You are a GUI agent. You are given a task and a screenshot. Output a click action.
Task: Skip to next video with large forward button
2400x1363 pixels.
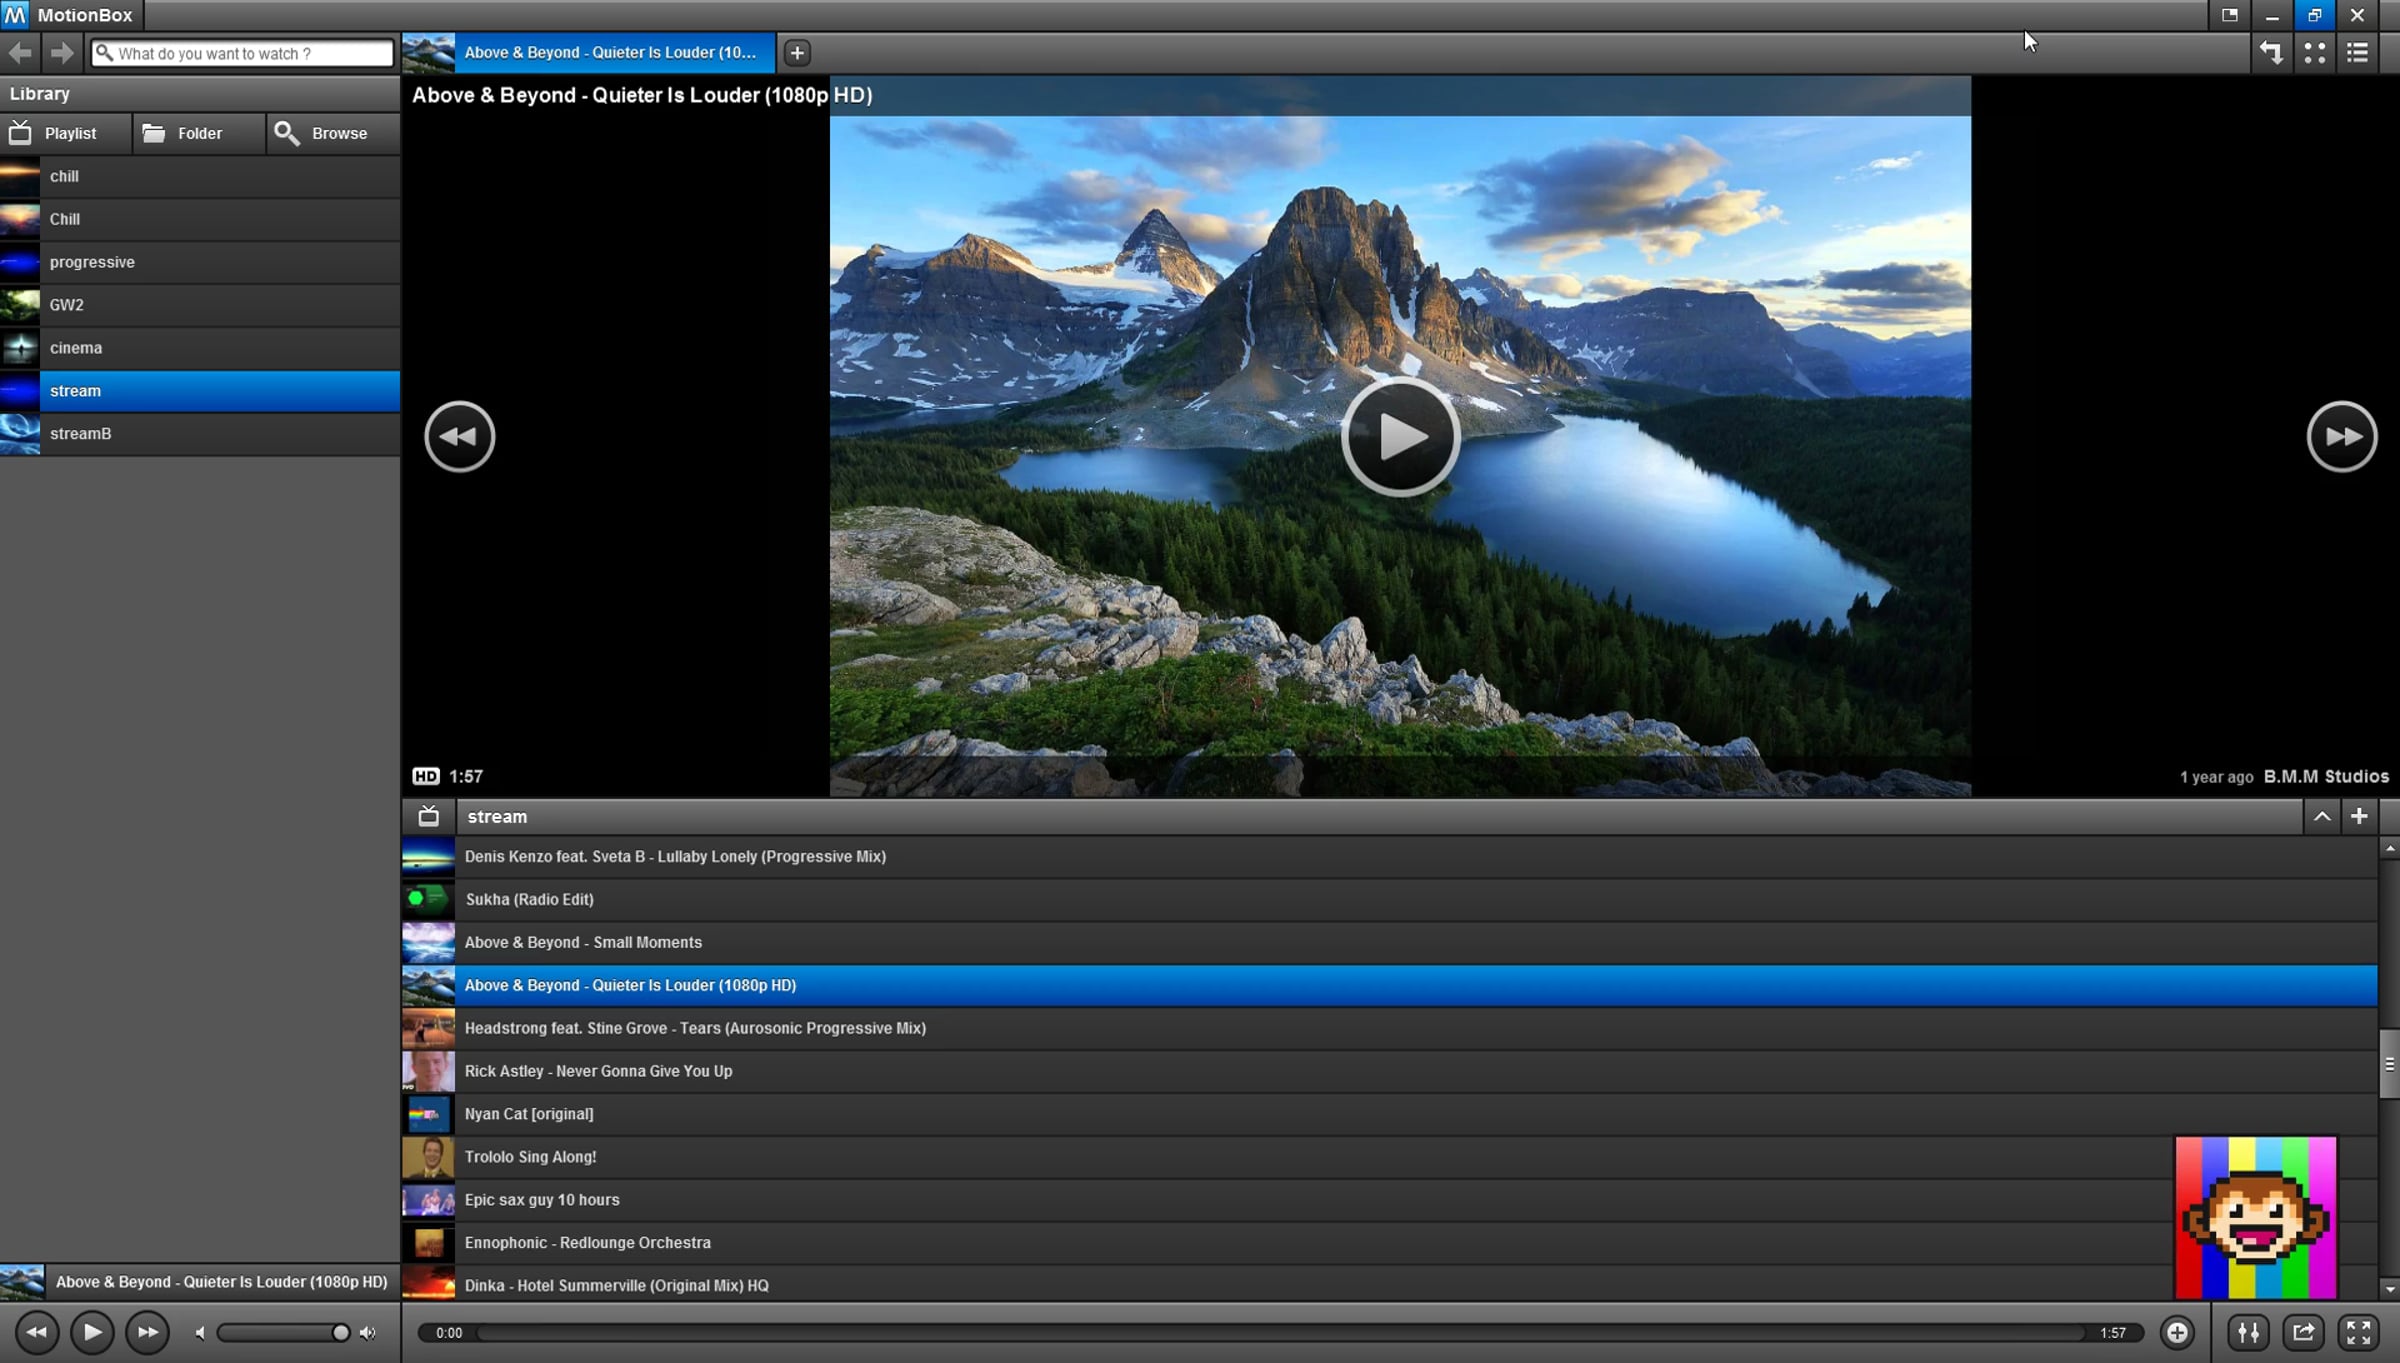2341,436
